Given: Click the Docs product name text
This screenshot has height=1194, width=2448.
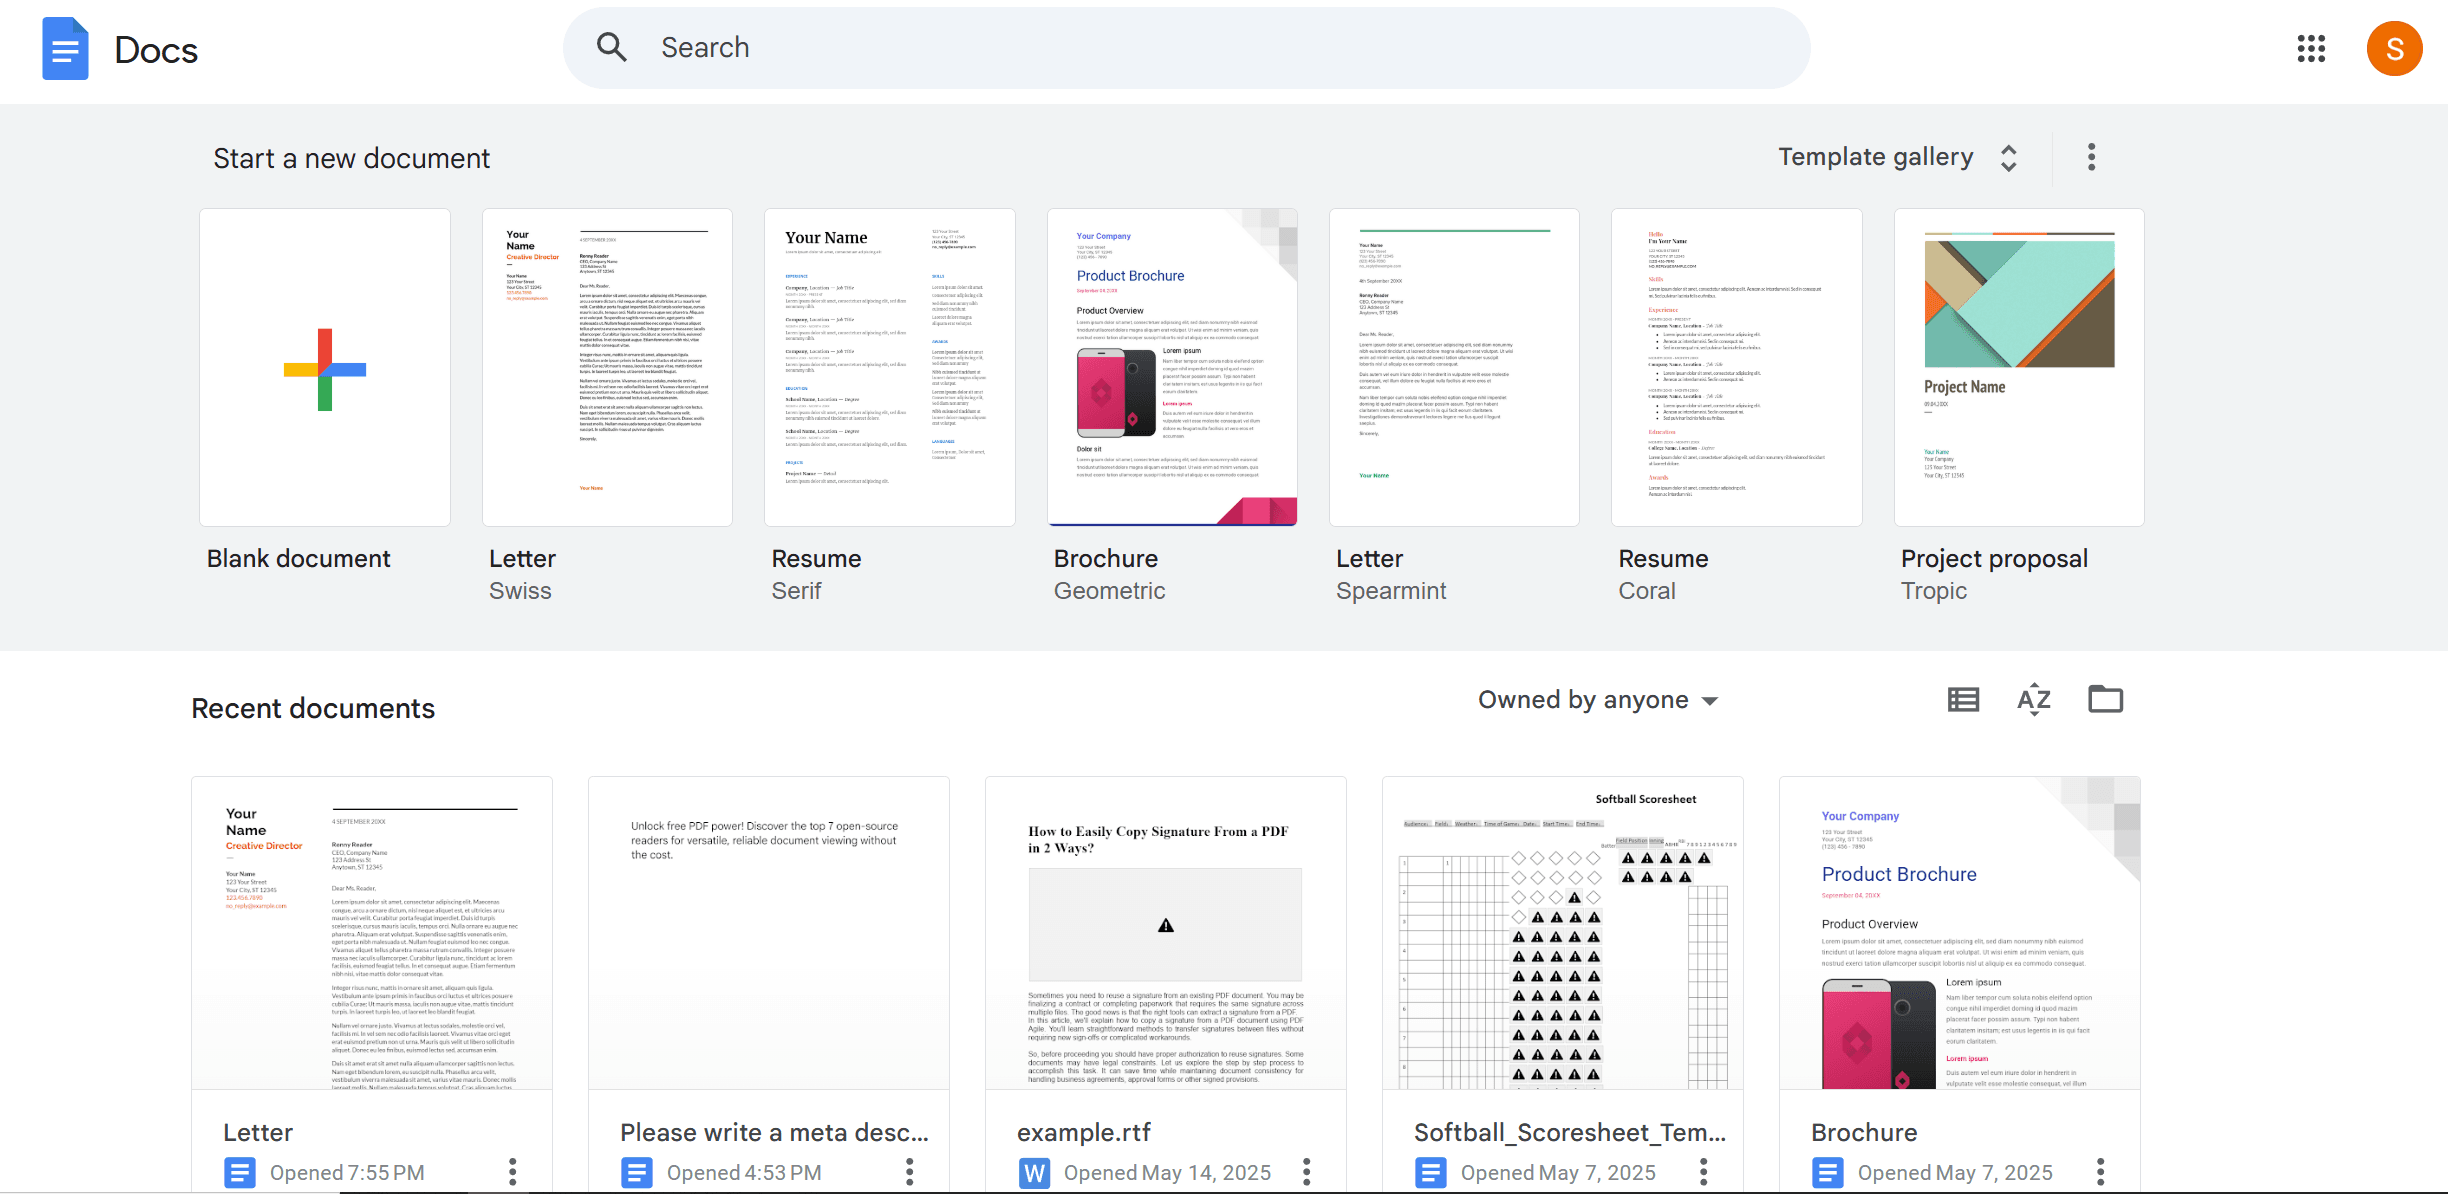Looking at the screenshot, I should tap(156, 50).
